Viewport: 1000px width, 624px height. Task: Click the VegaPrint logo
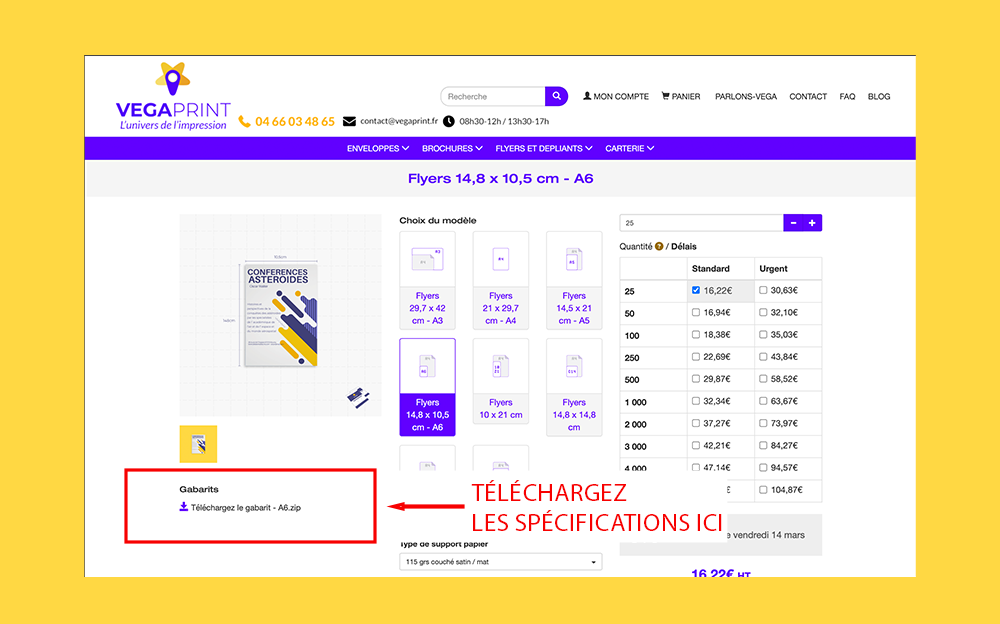(x=173, y=96)
